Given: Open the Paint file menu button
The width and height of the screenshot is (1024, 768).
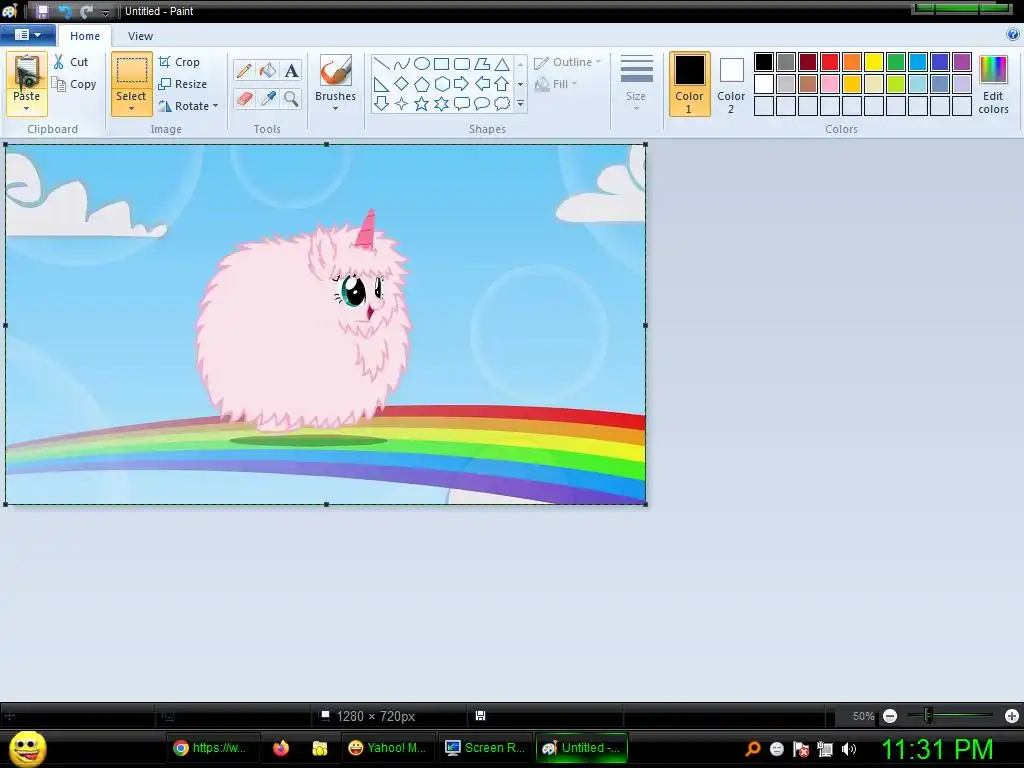Looking at the screenshot, I should 27,35.
